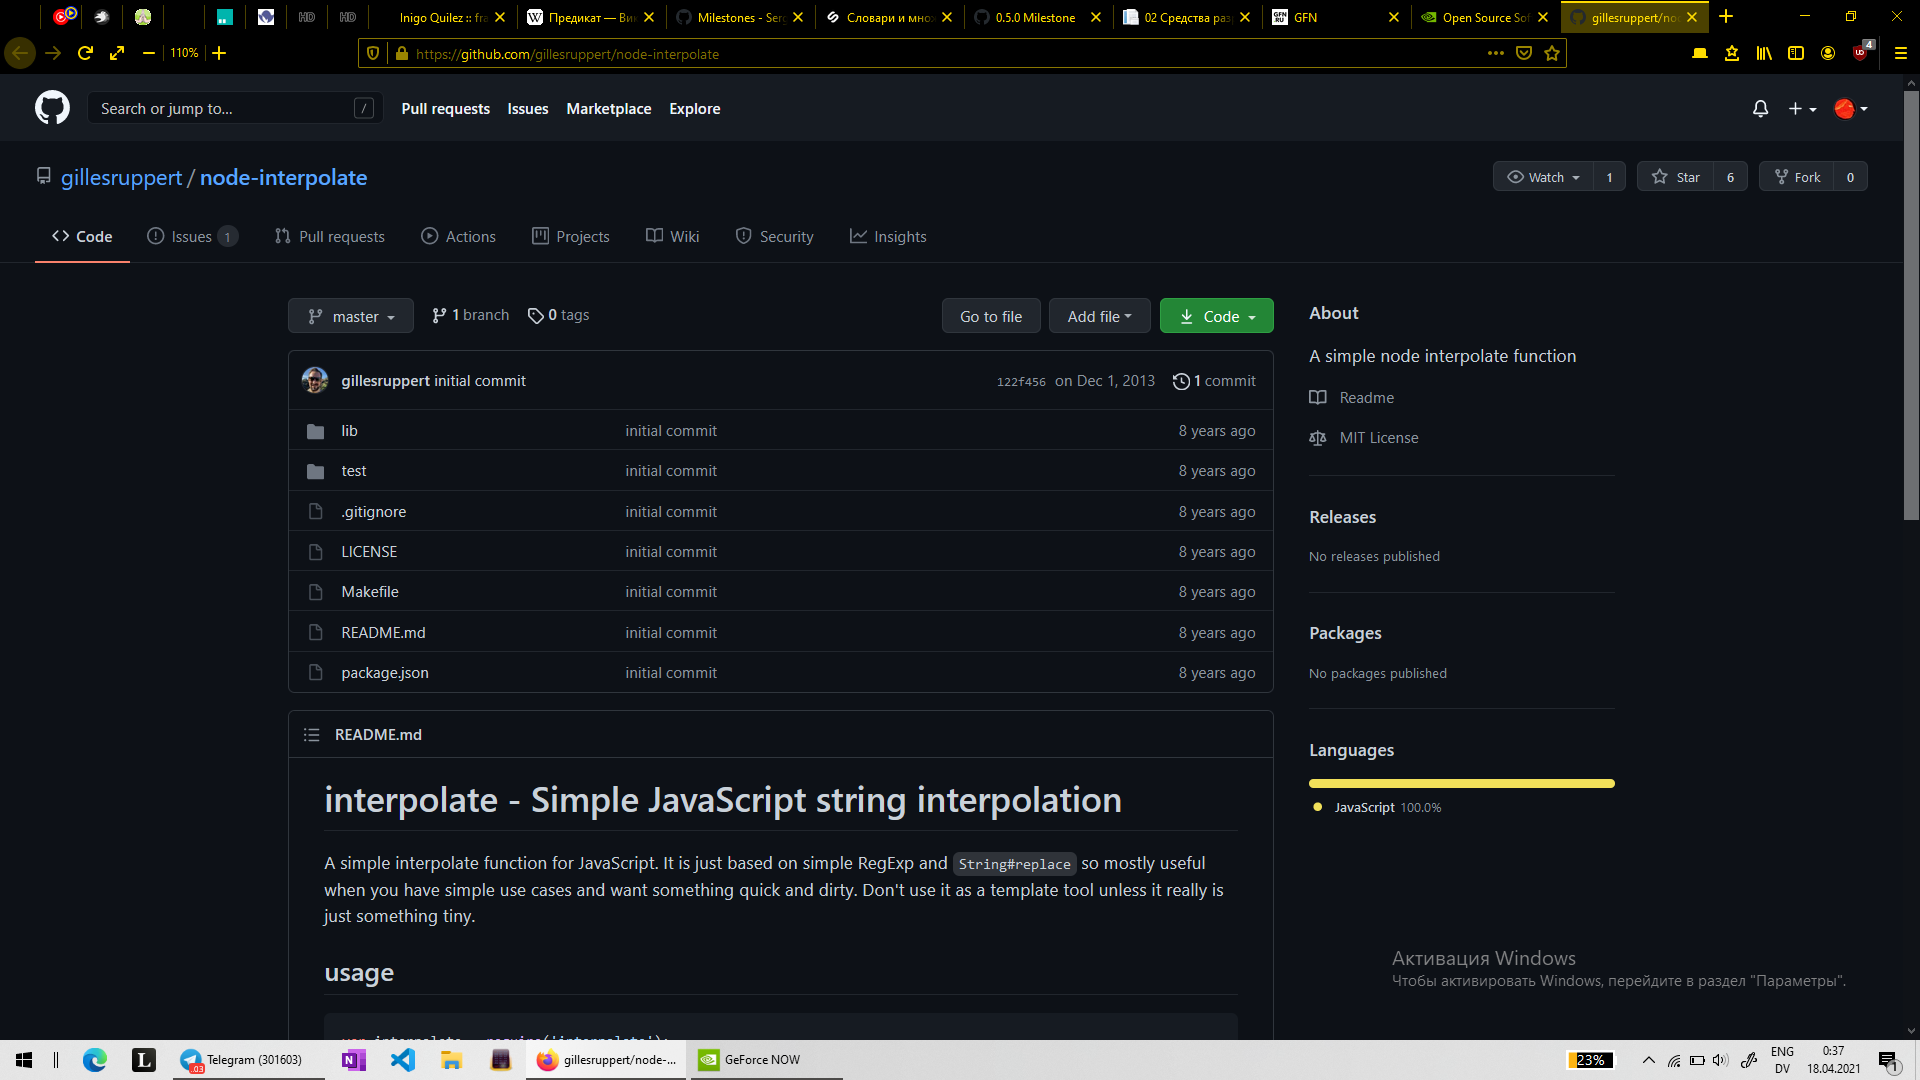The width and height of the screenshot is (1920, 1080).
Task: Open the Firefox hamburger menu
Action: pos(1900,54)
